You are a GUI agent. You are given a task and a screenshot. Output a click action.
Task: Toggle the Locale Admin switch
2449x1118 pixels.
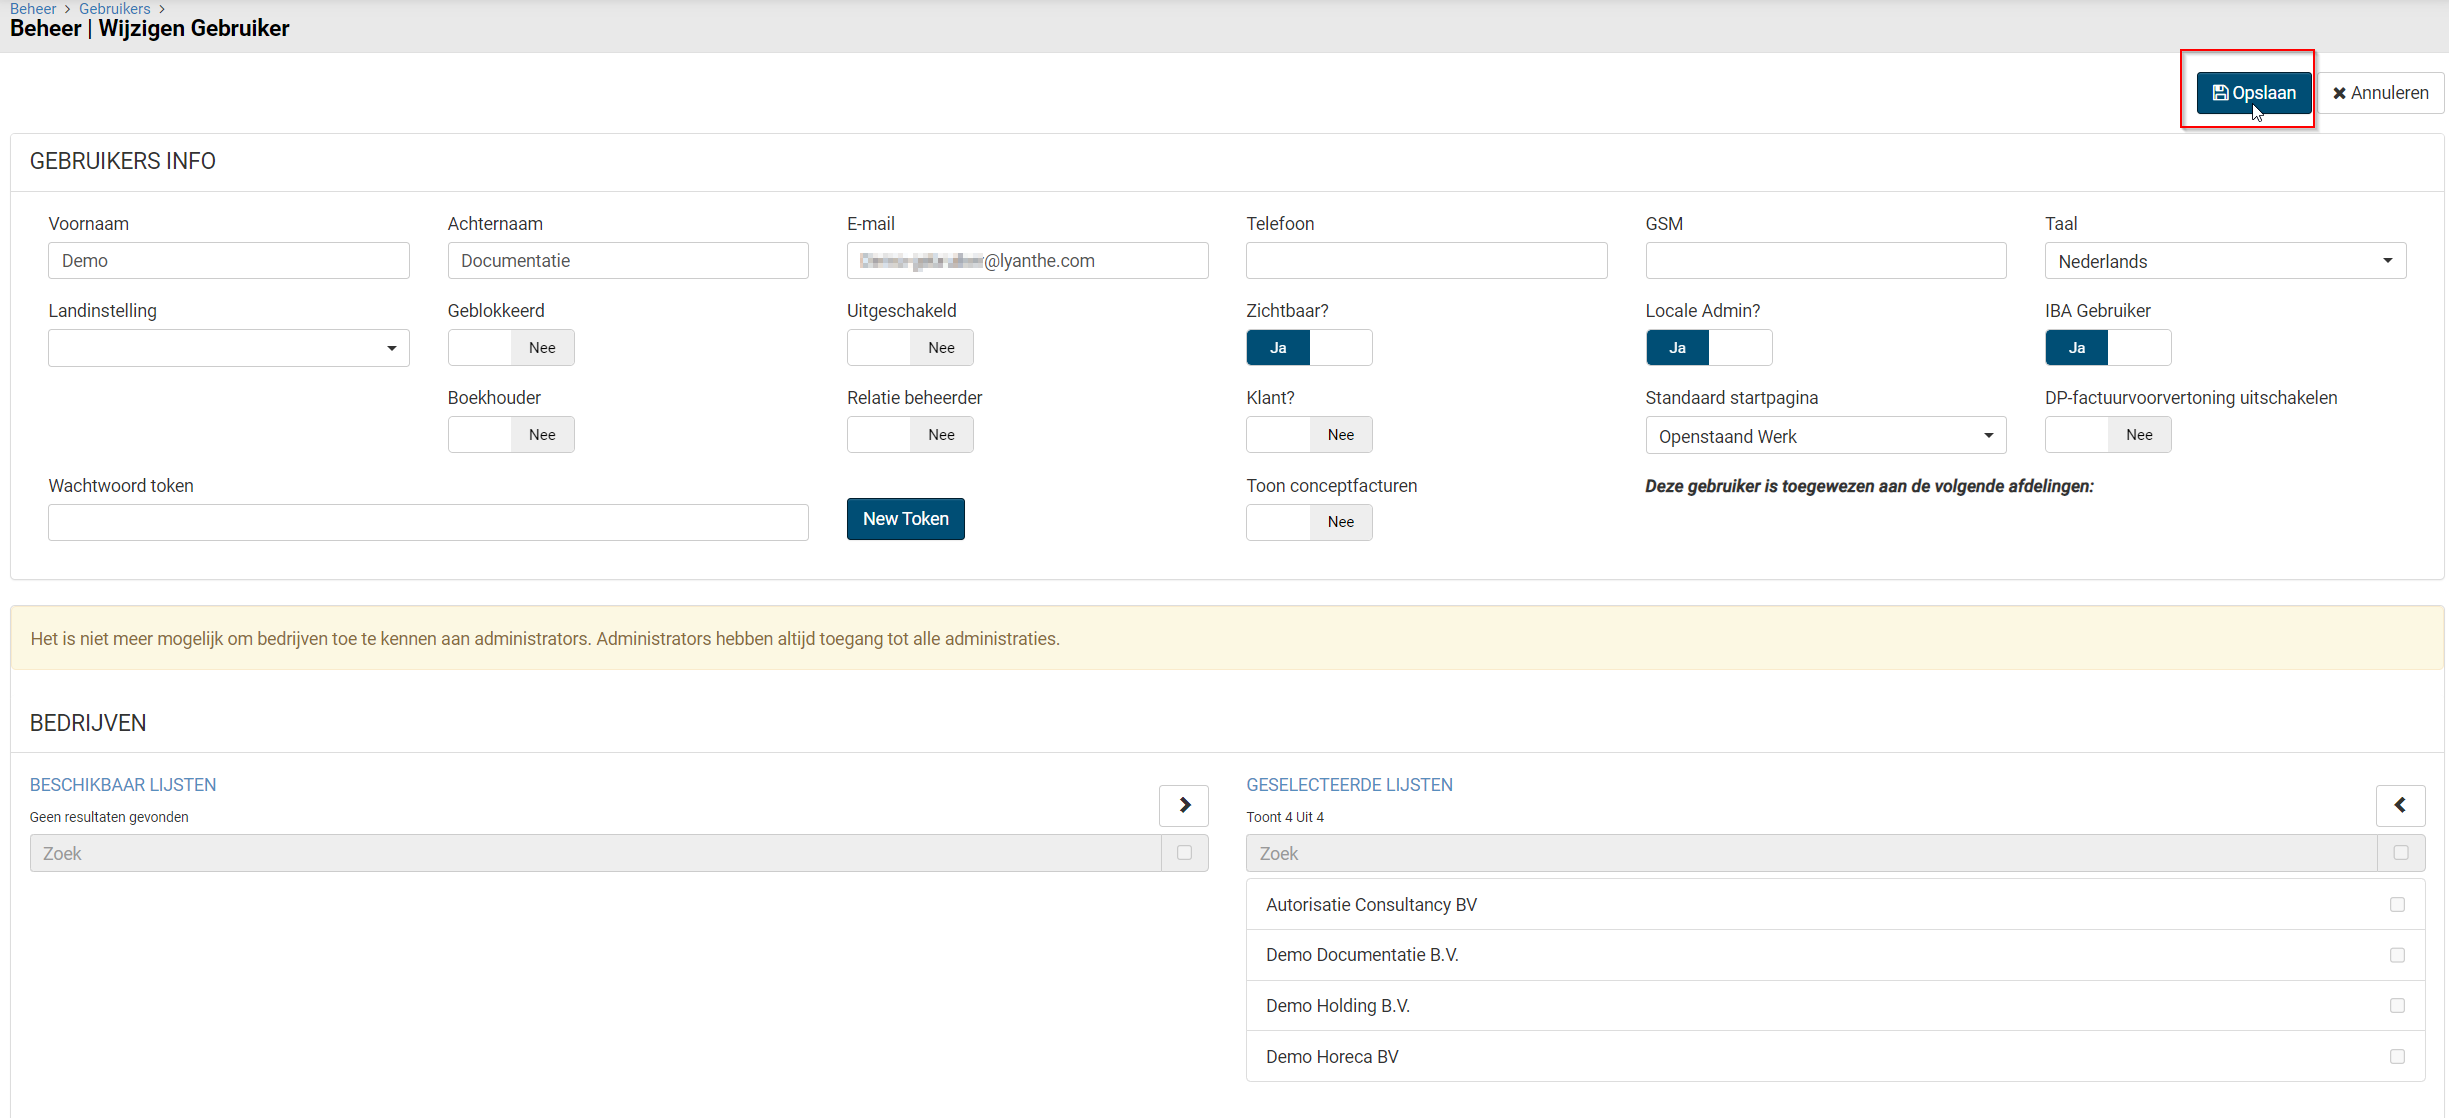[x=1708, y=348]
